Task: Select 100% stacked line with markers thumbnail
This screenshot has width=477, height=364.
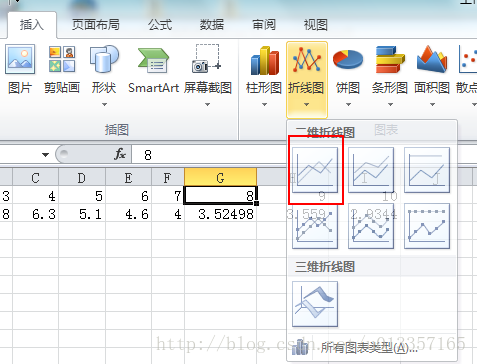Action: [x=427, y=226]
